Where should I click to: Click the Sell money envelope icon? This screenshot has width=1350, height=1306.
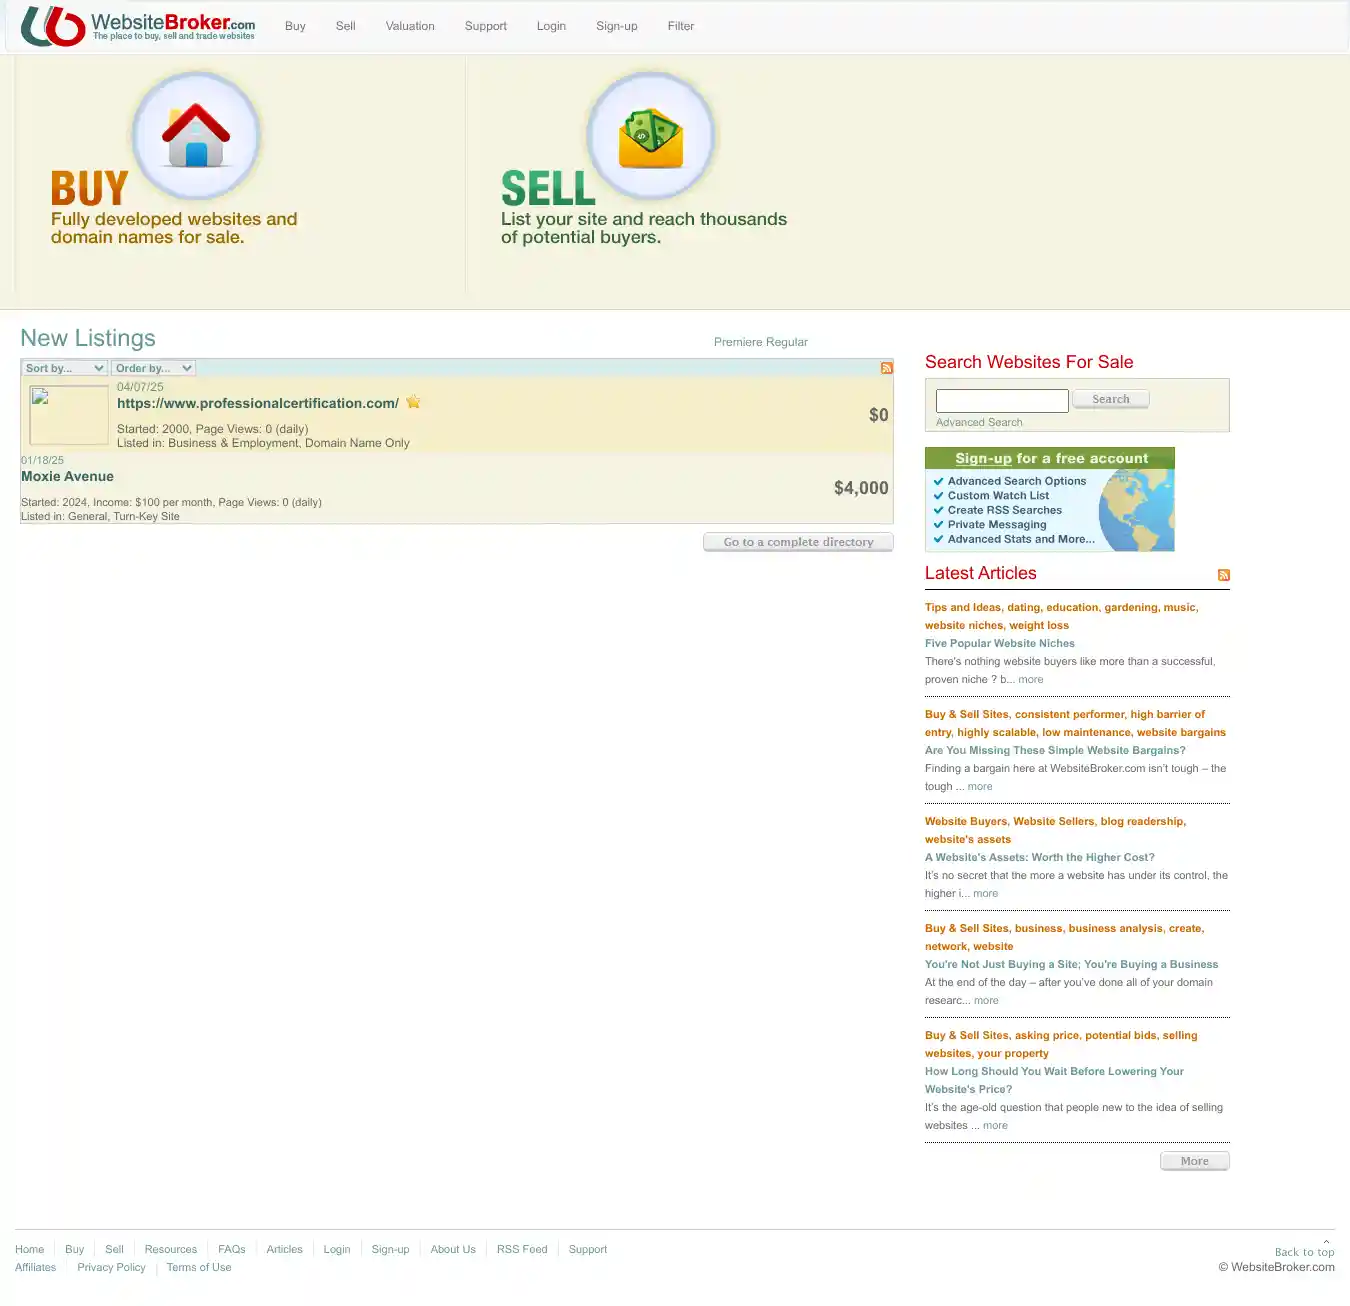(651, 137)
